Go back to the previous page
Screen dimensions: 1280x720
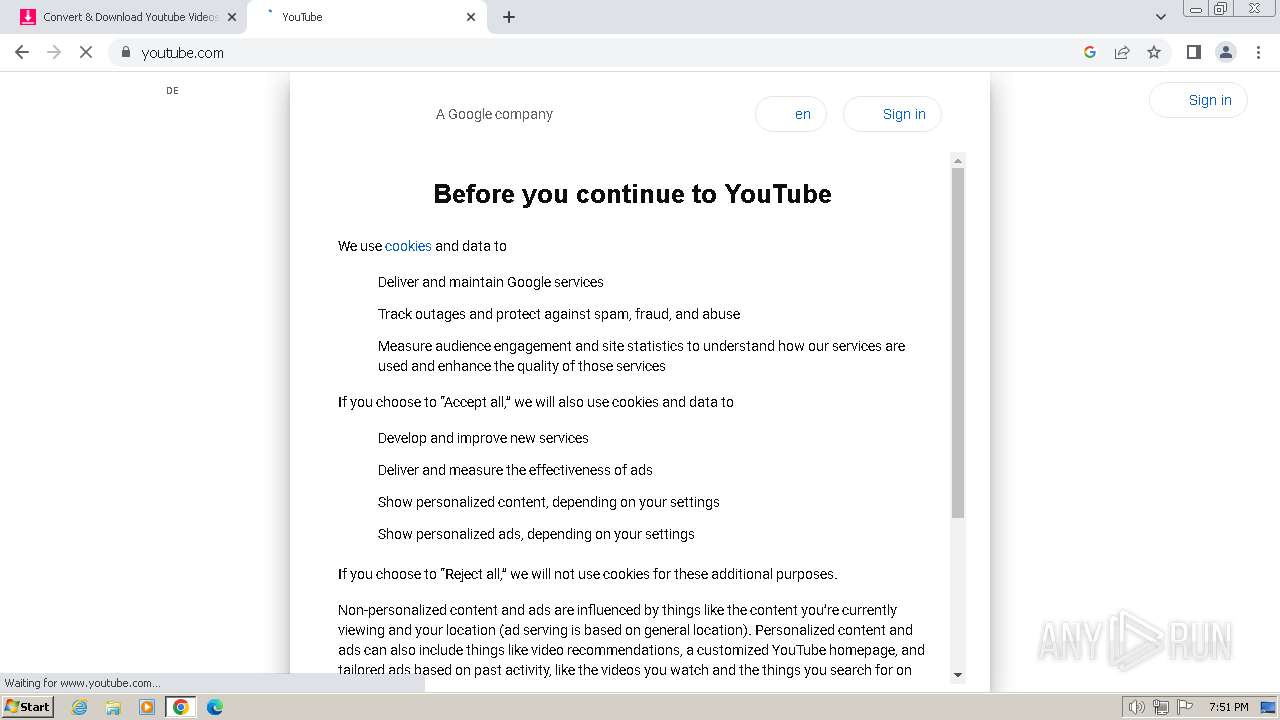(22, 52)
